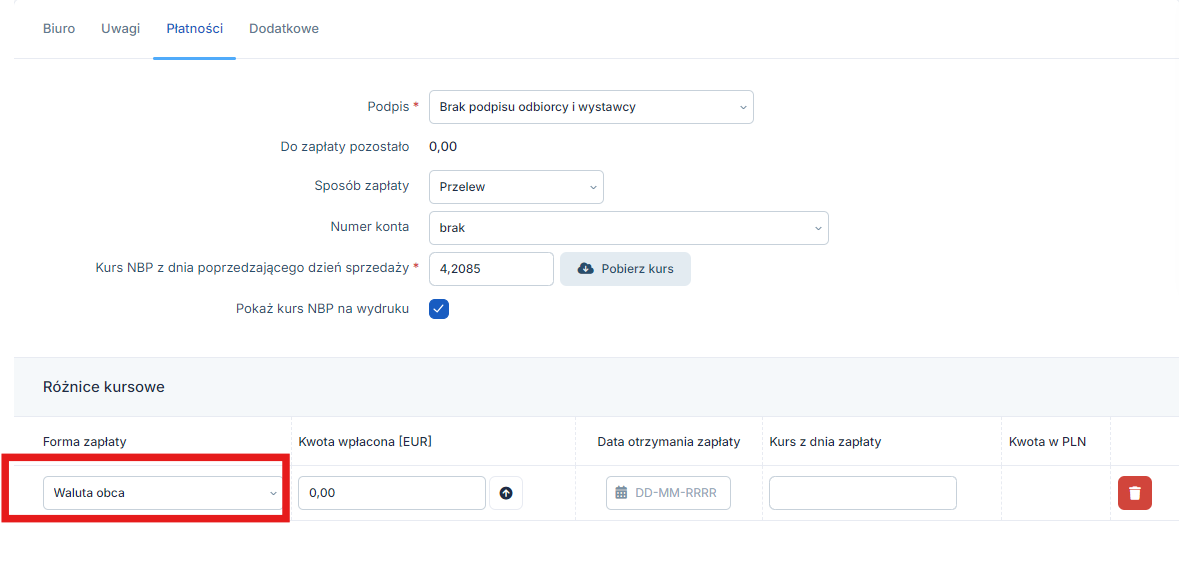Switch to the Biuro tab

[59, 29]
